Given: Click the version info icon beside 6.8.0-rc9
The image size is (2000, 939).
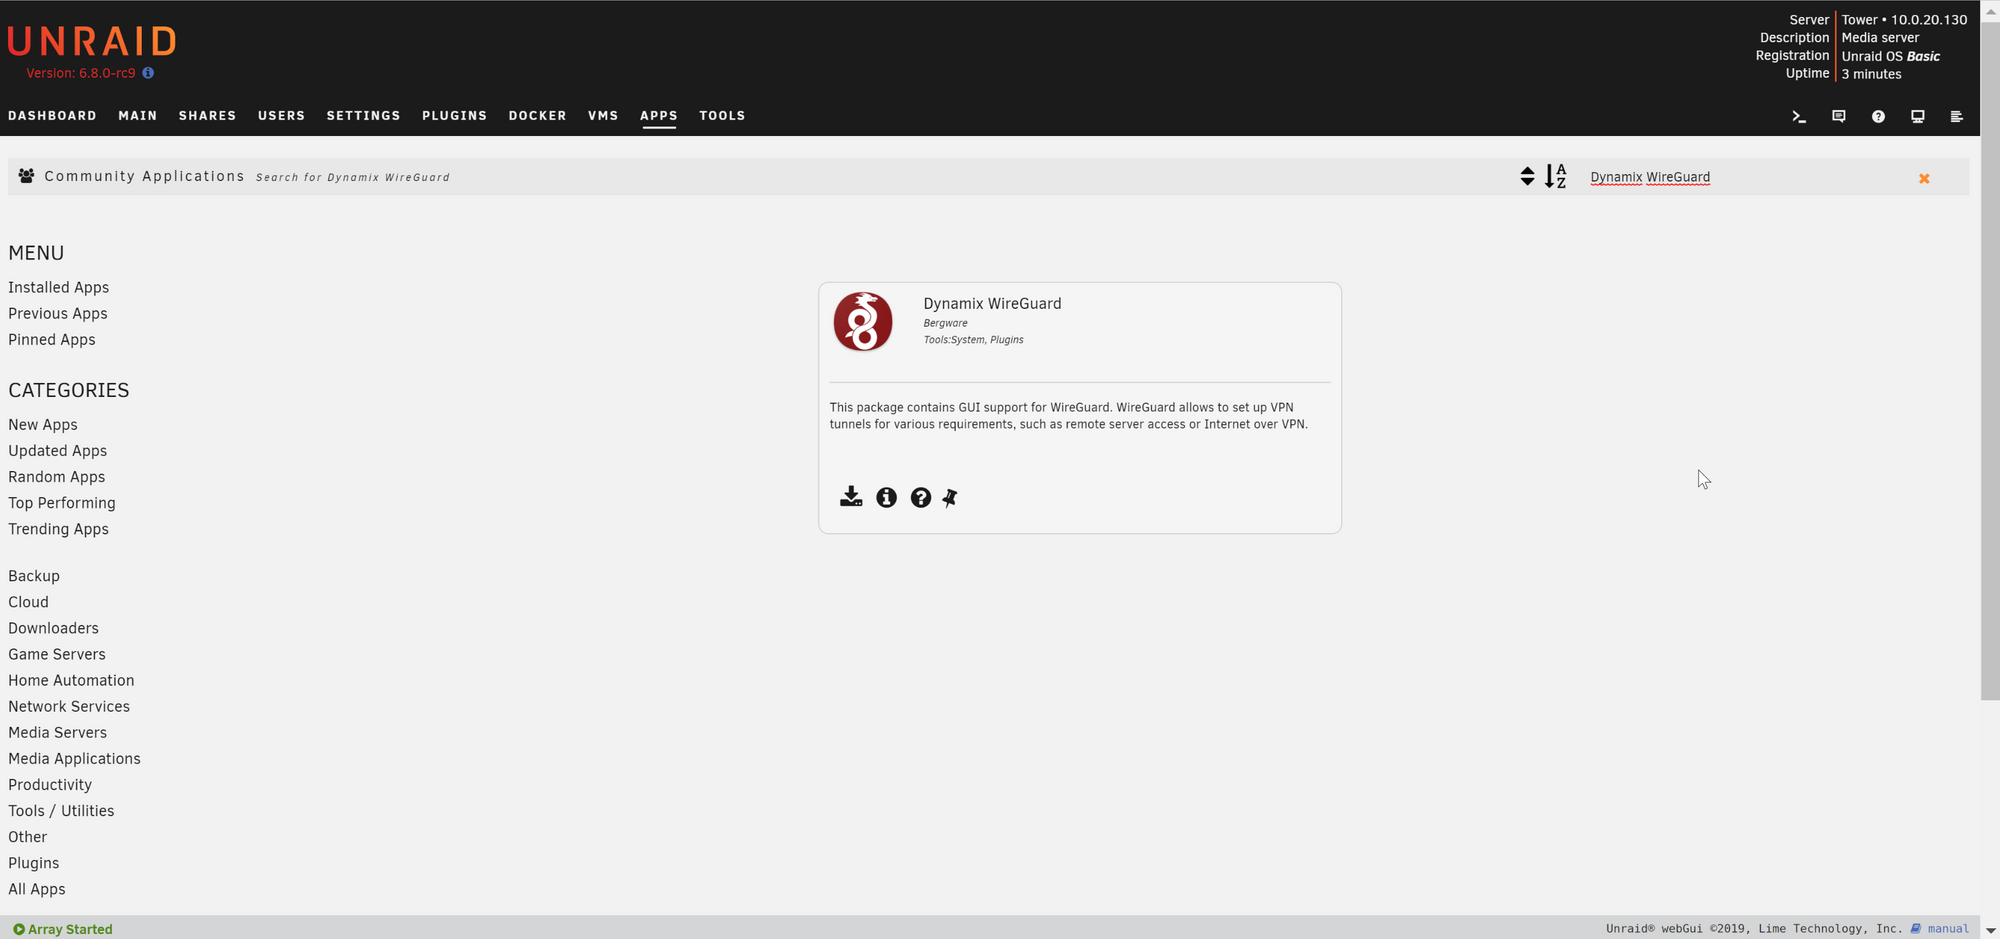Looking at the screenshot, I should click(x=148, y=73).
